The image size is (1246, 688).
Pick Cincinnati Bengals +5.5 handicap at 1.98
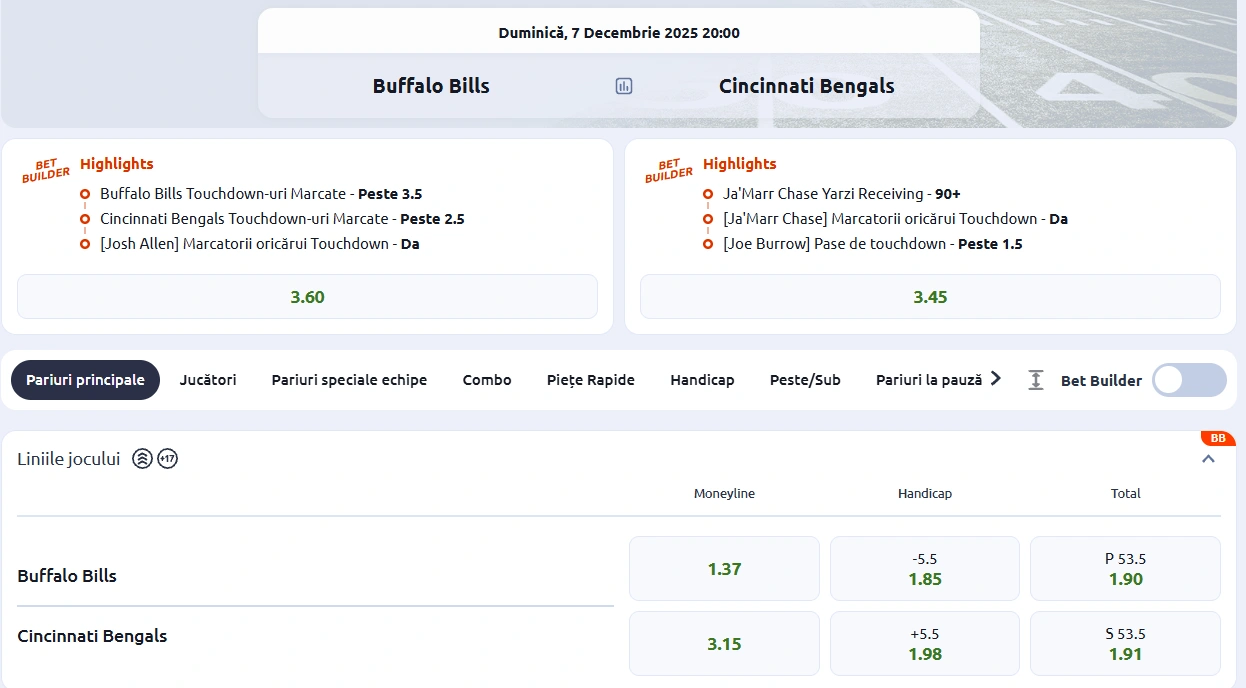click(924, 643)
